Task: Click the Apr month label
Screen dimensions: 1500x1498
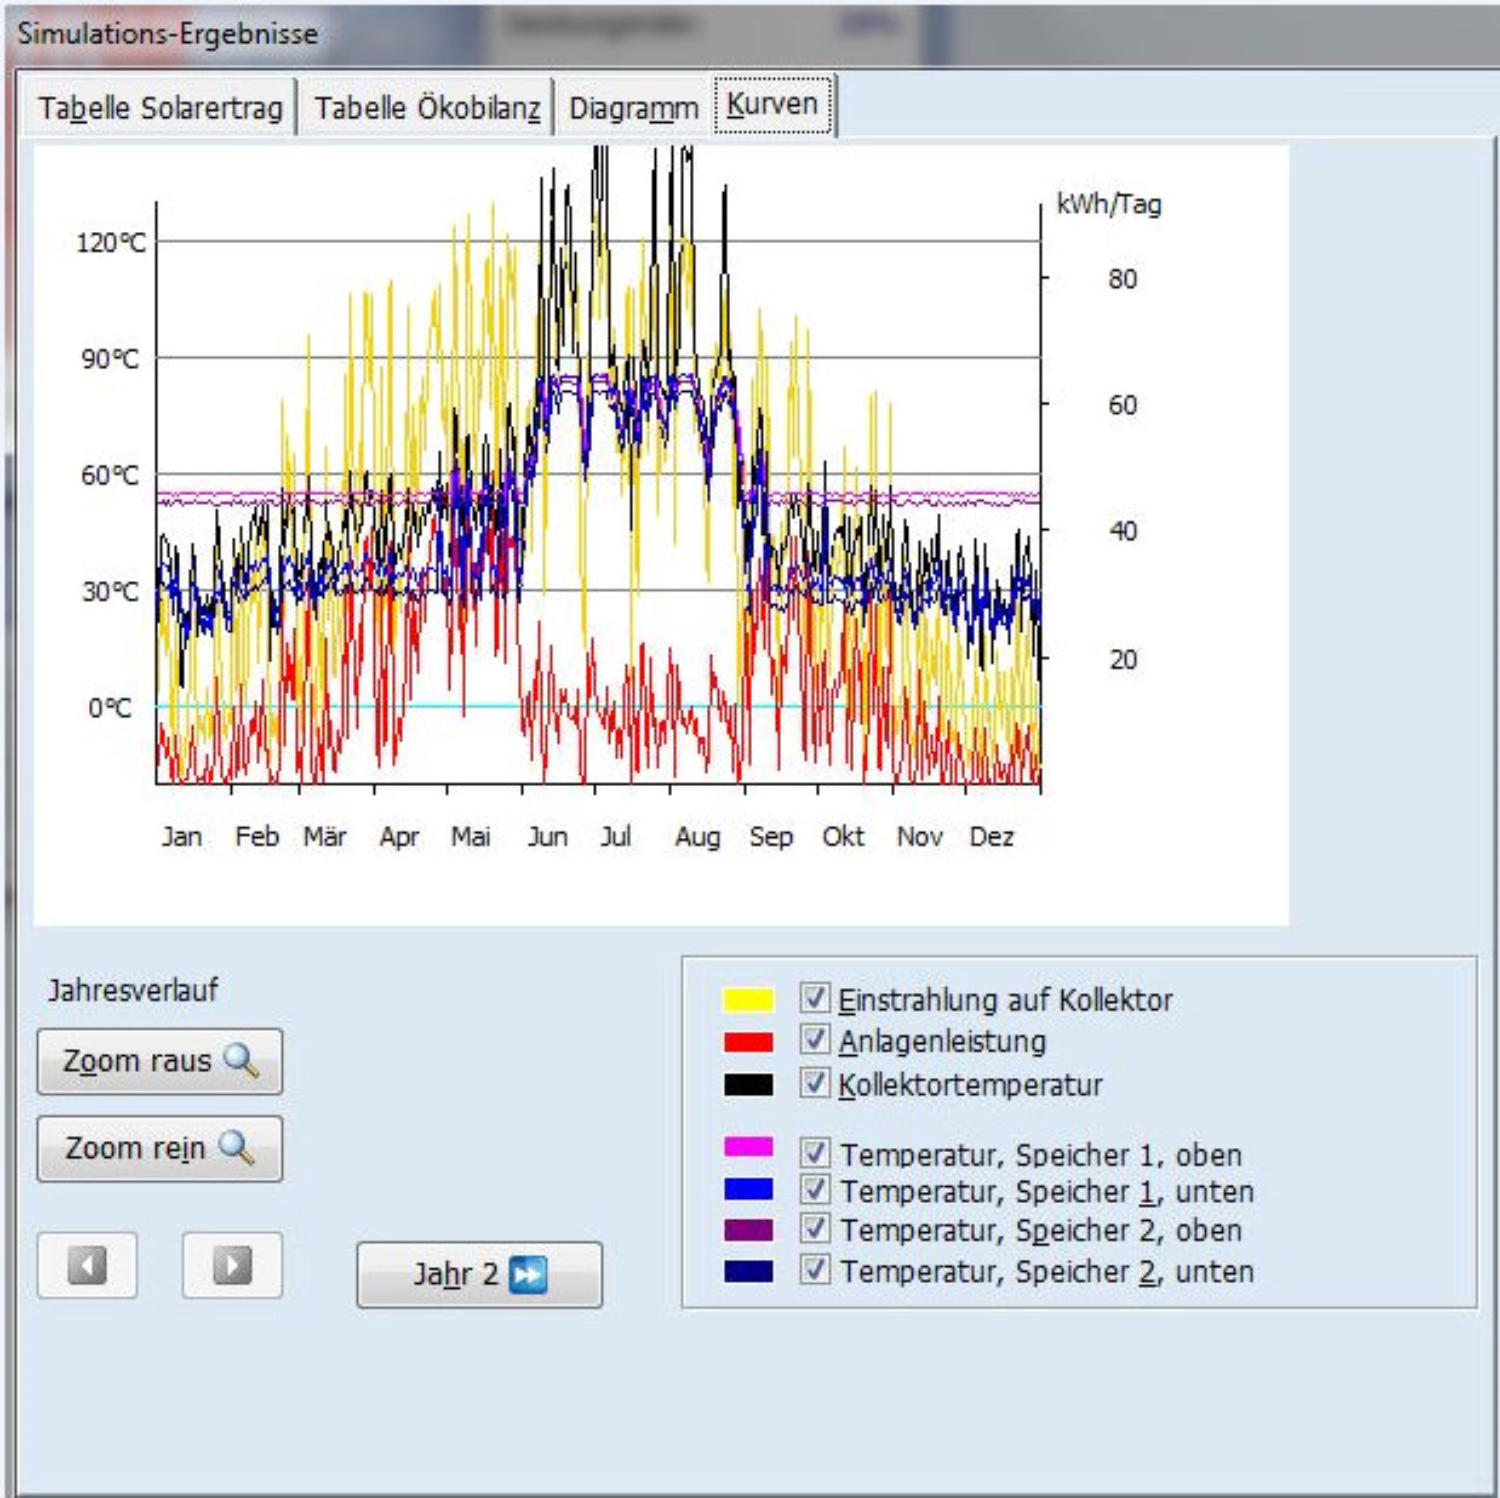Action: coord(399,837)
